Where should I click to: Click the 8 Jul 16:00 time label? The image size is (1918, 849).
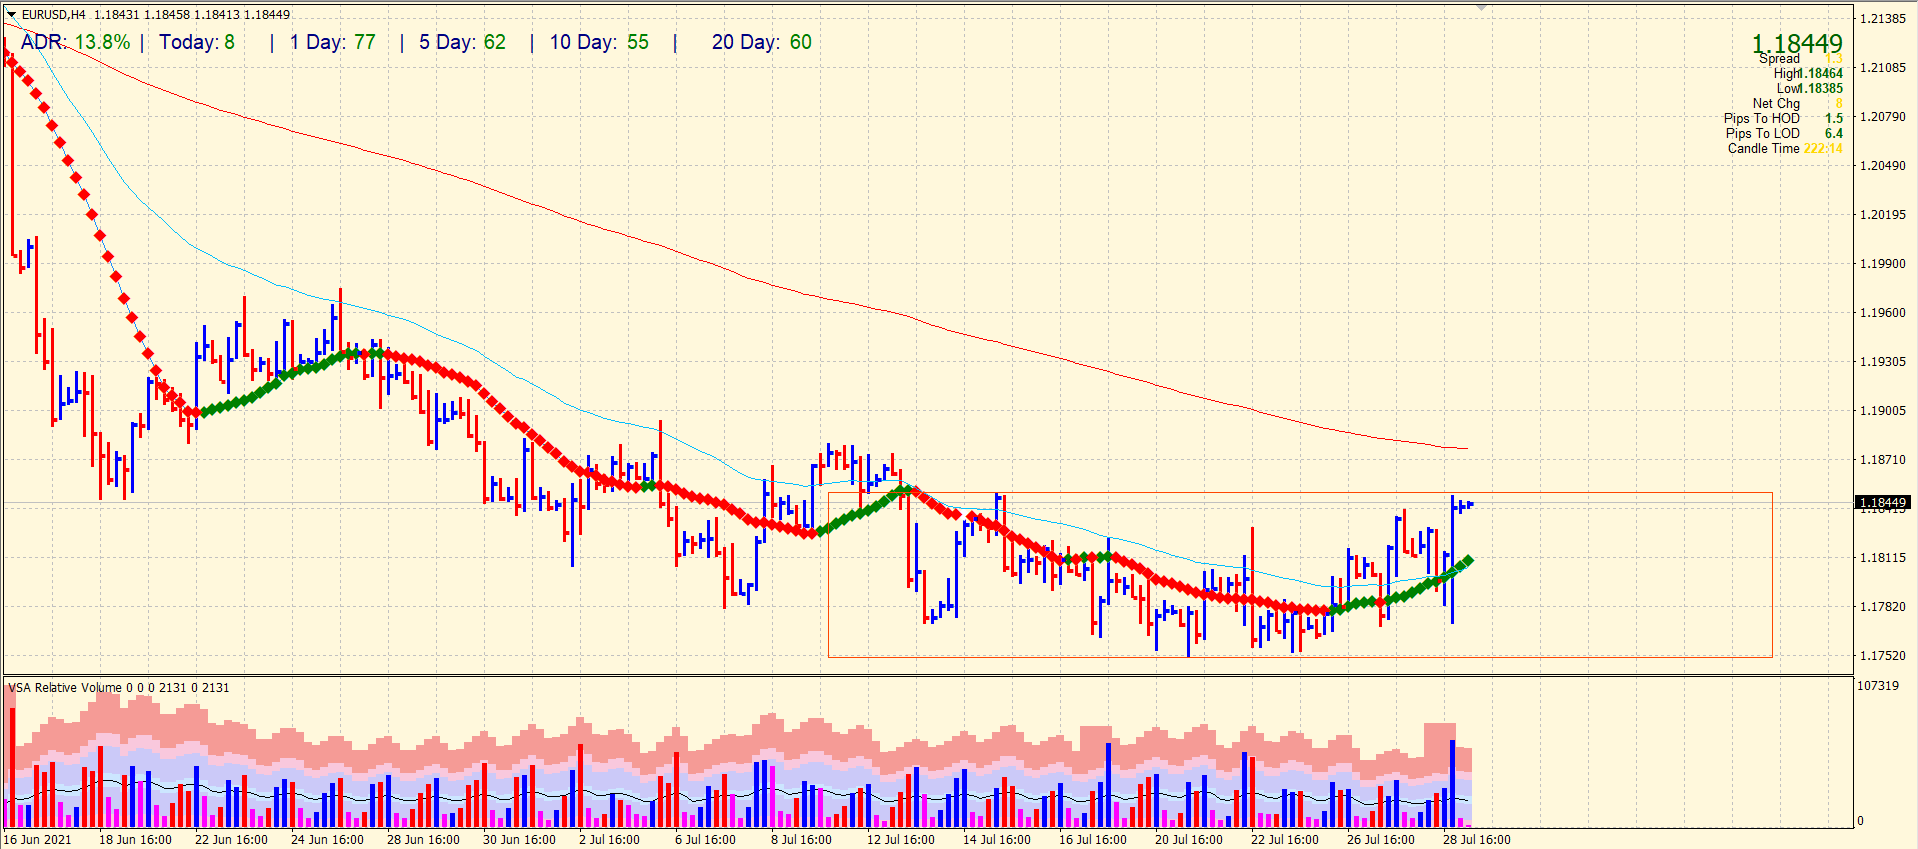(x=801, y=840)
